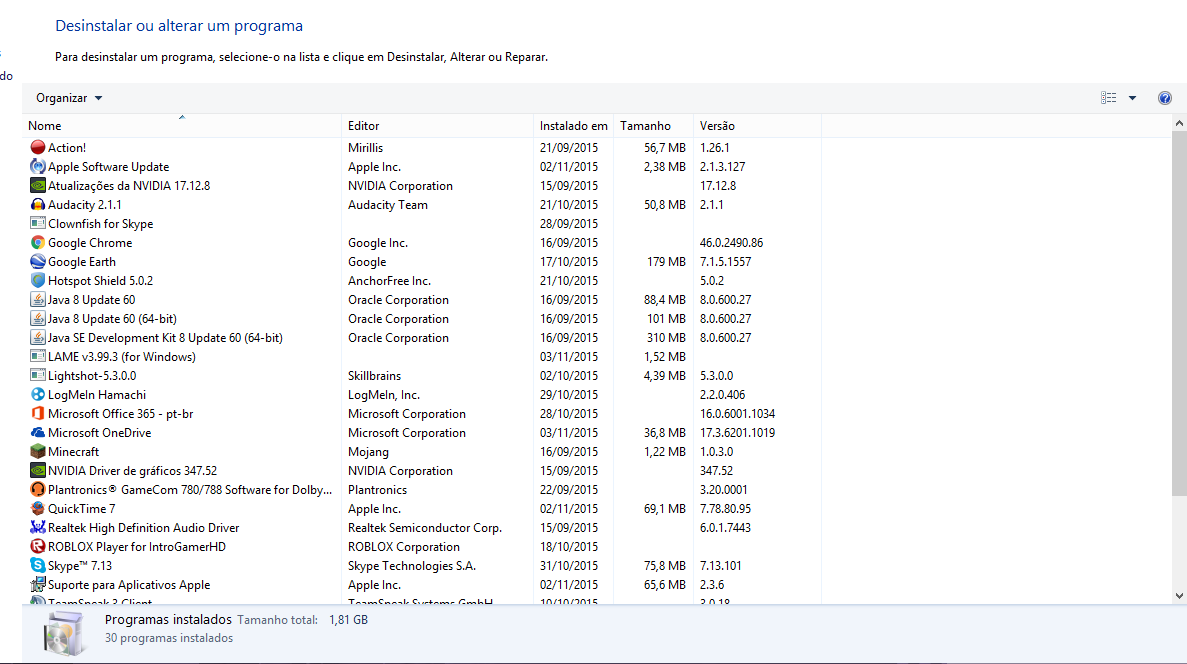Select the Java SE Development Kit icon

pos(37,338)
